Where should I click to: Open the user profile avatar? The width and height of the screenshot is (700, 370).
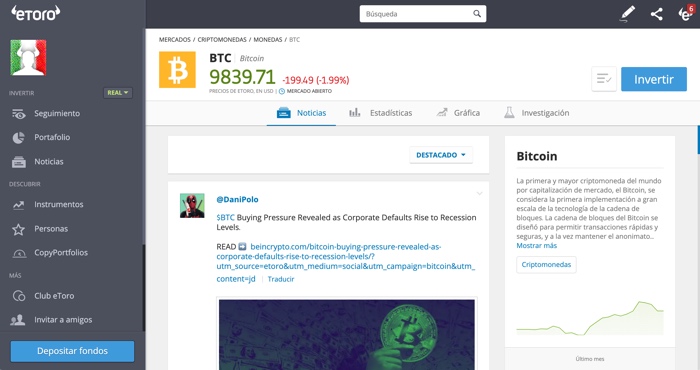click(29, 58)
